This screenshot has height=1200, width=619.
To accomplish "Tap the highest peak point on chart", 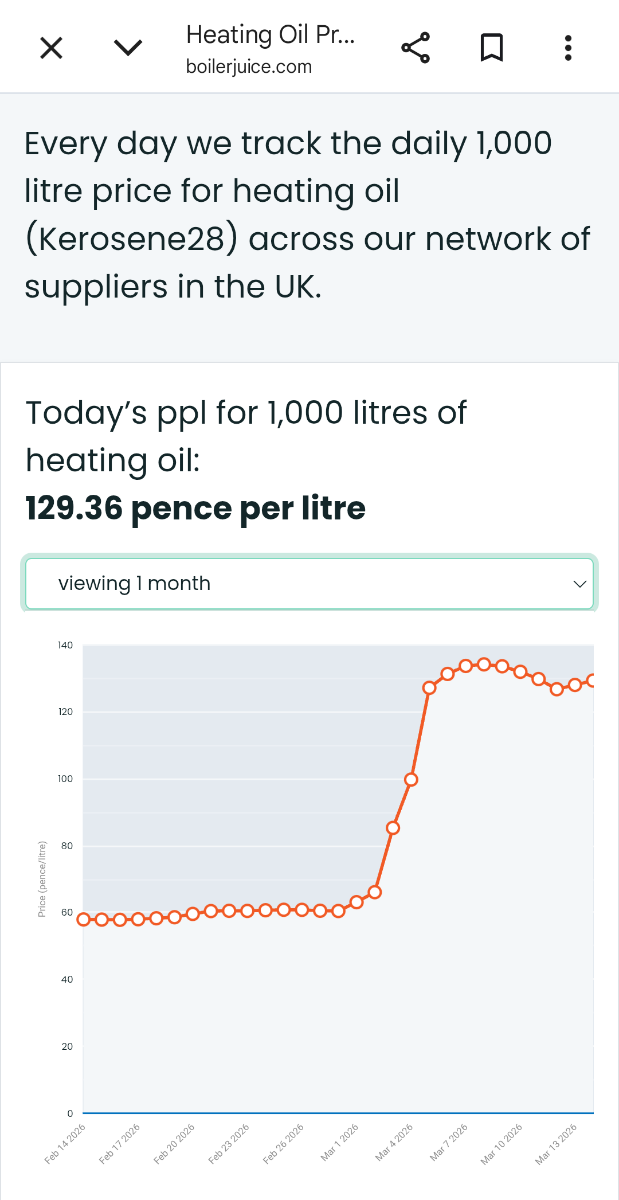I will 484,664.
